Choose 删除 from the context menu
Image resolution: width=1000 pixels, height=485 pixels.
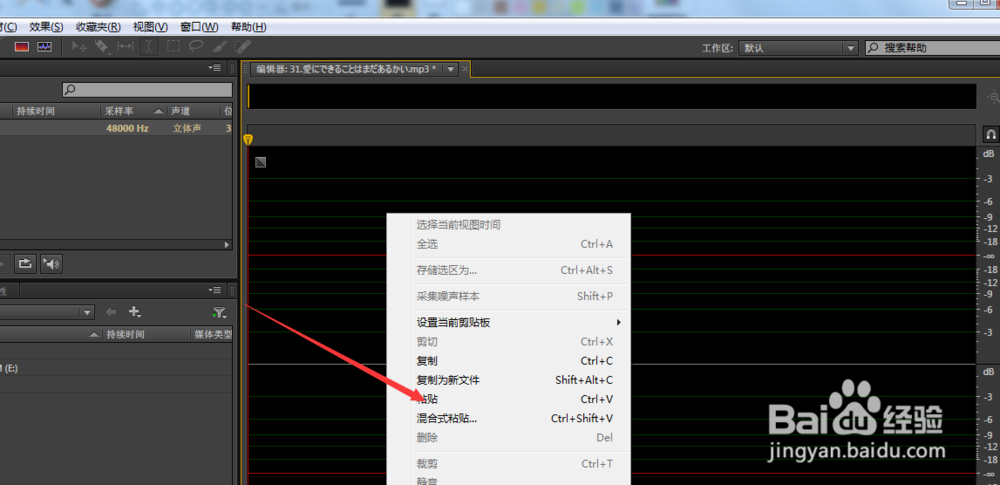[509, 438]
